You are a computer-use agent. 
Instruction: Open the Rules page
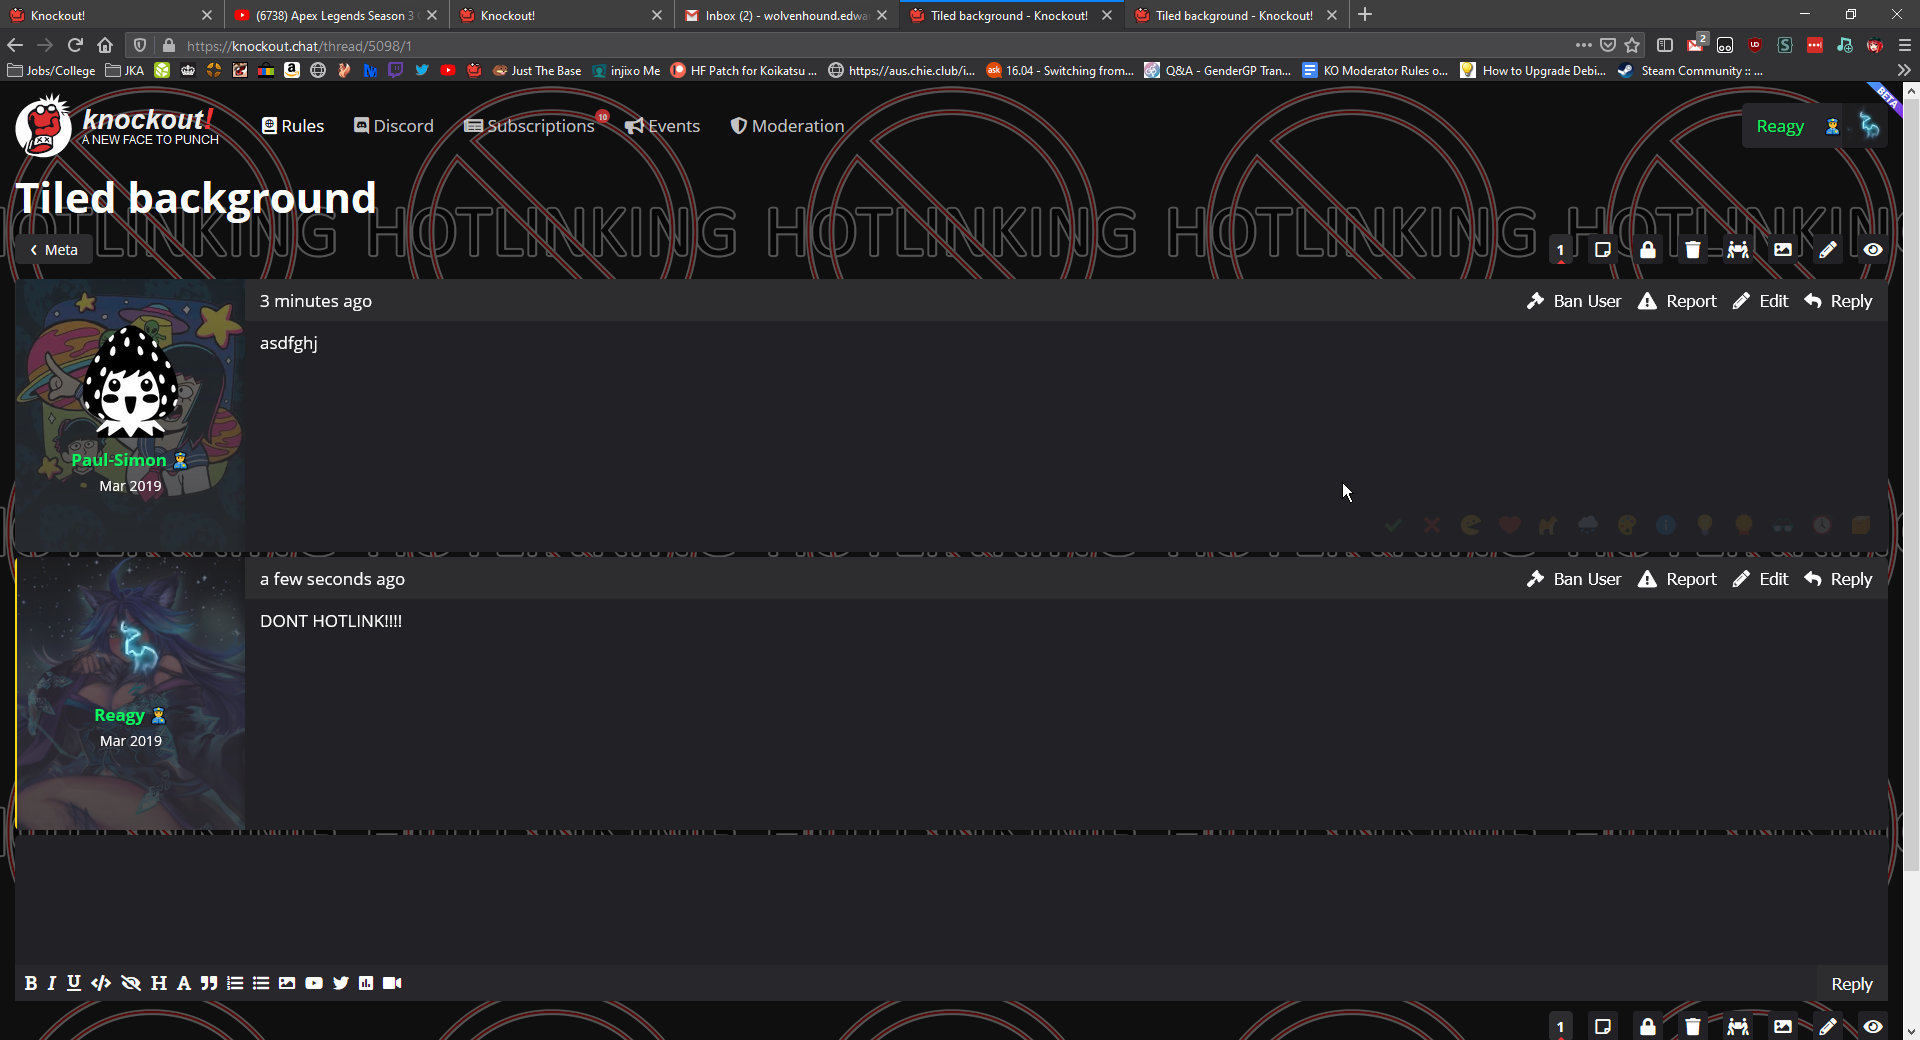click(293, 126)
